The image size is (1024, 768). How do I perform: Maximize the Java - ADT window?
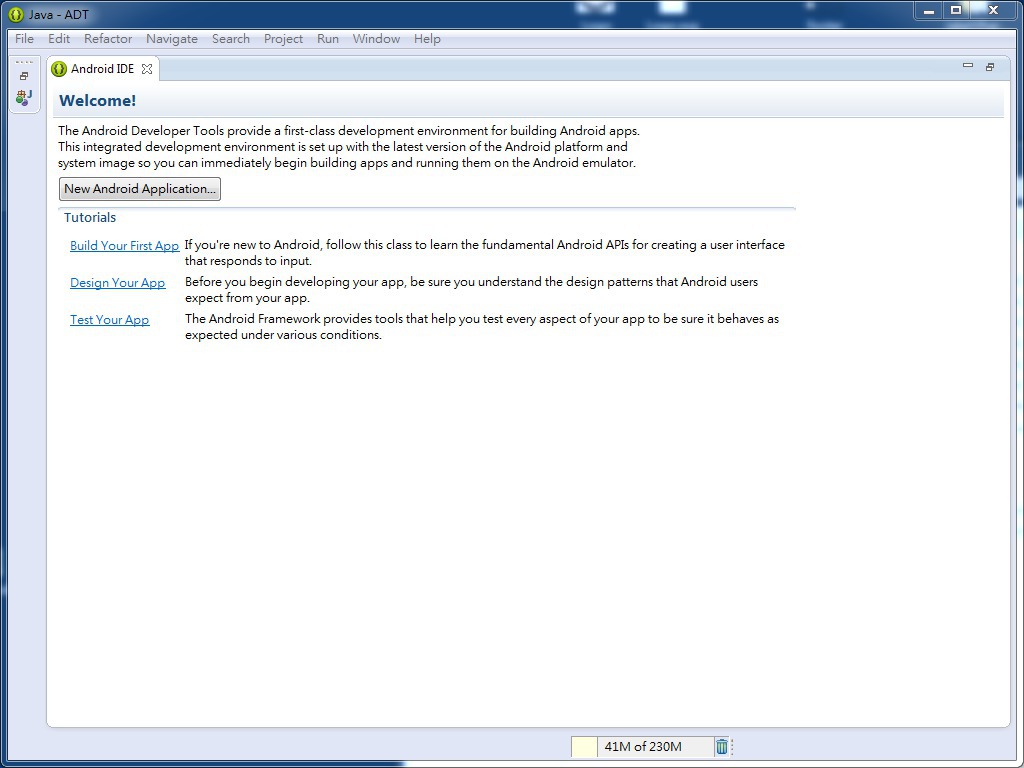(956, 10)
